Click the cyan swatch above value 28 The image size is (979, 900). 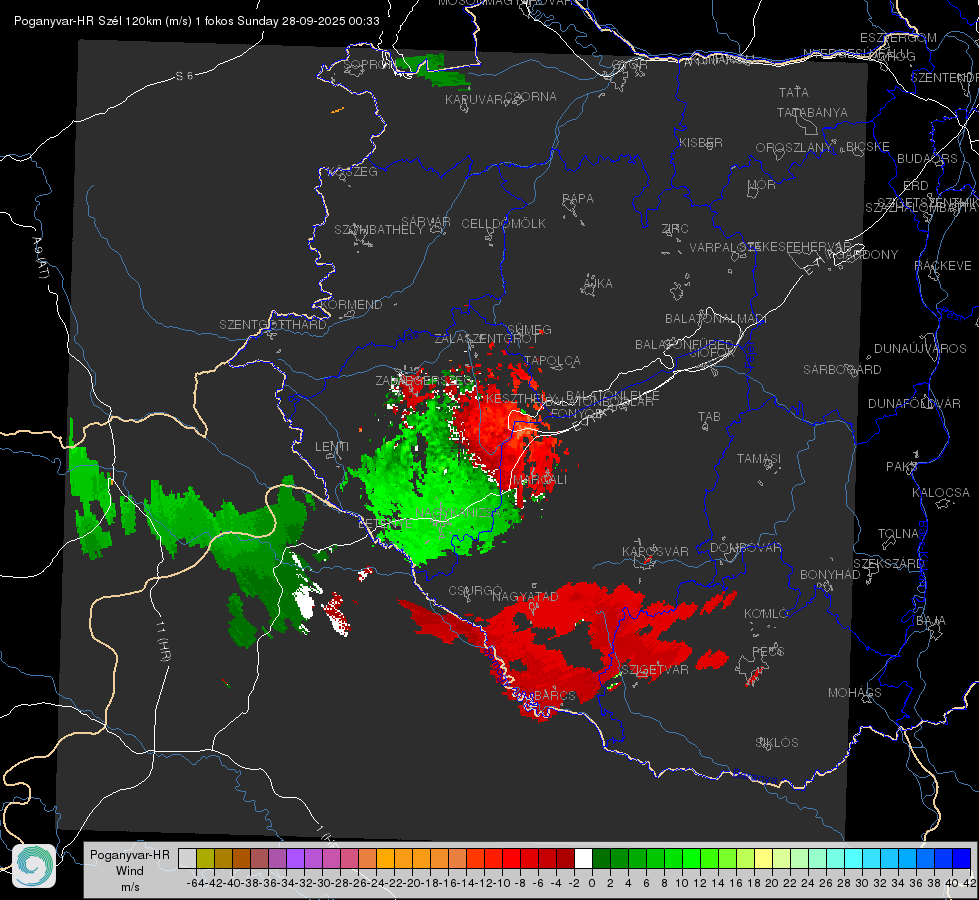point(854,858)
